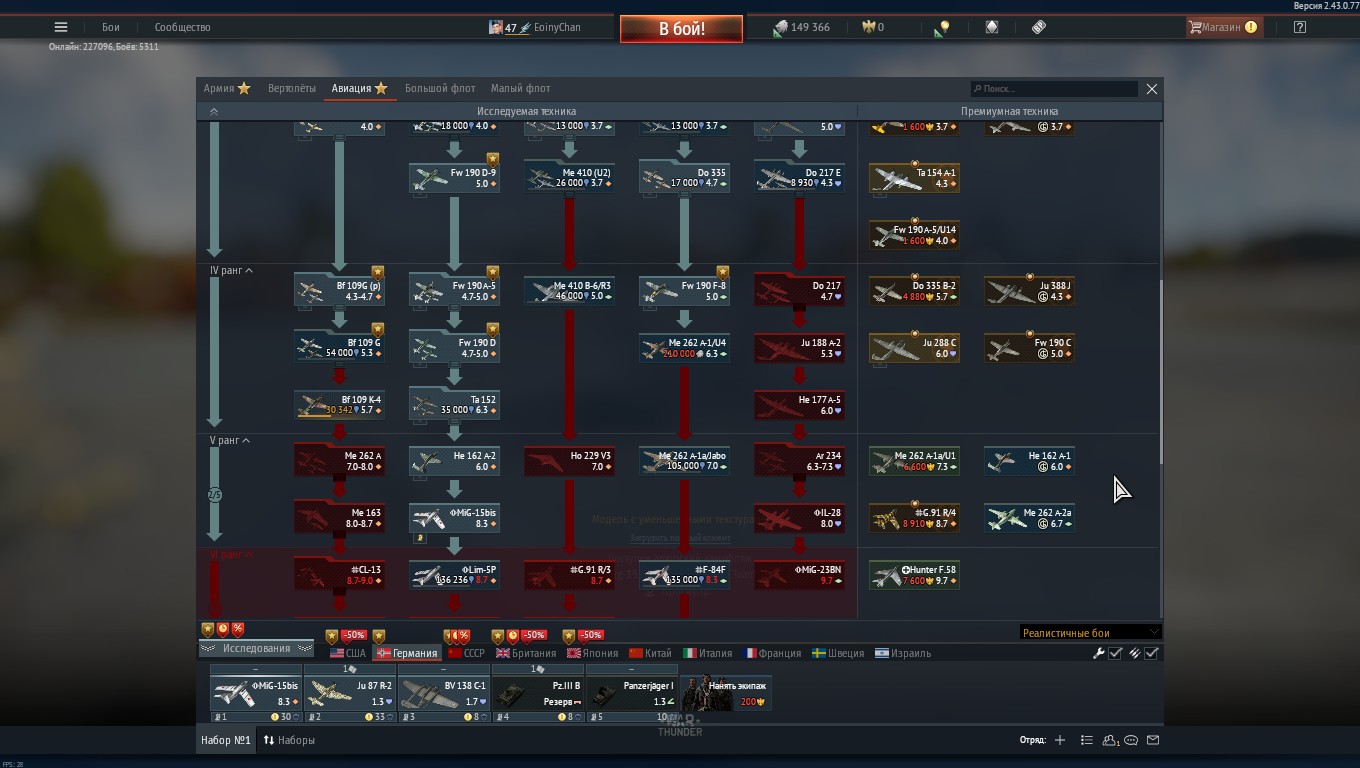Viewport: 1360px width, 768px height.
Task: Select the Lim-5P aircraft card
Action: (x=454, y=575)
